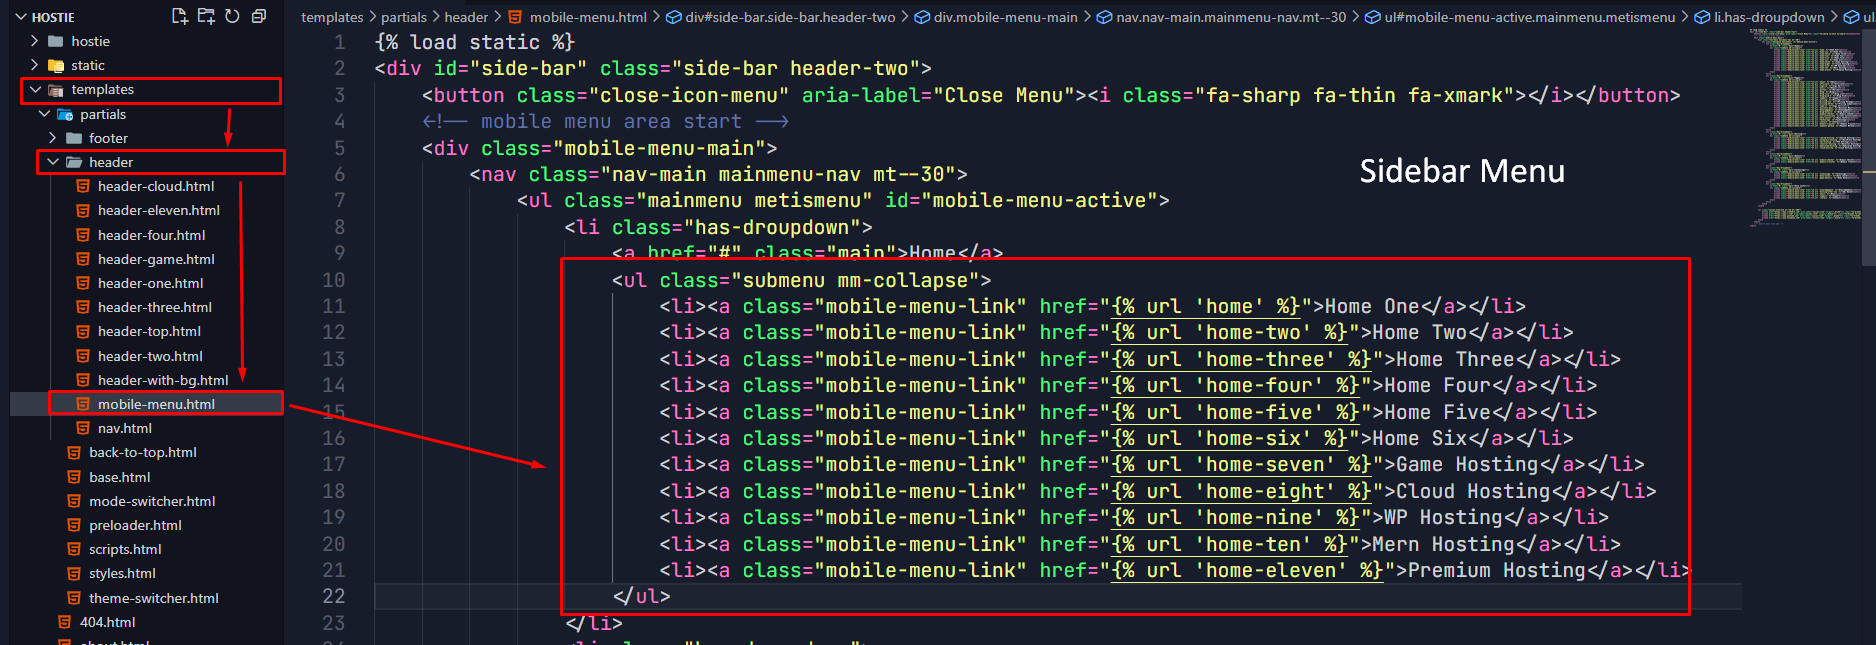Click the New File icon in explorer
The image size is (1876, 645).
point(180,16)
